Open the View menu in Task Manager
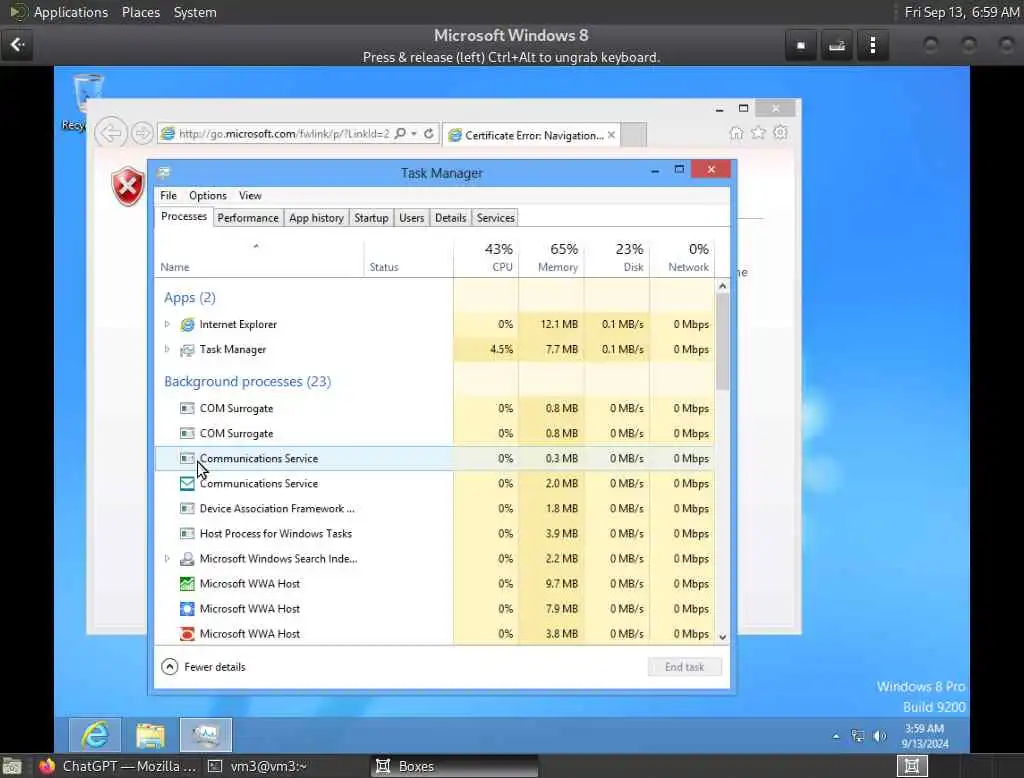The image size is (1024, 778). pos(250,195)
